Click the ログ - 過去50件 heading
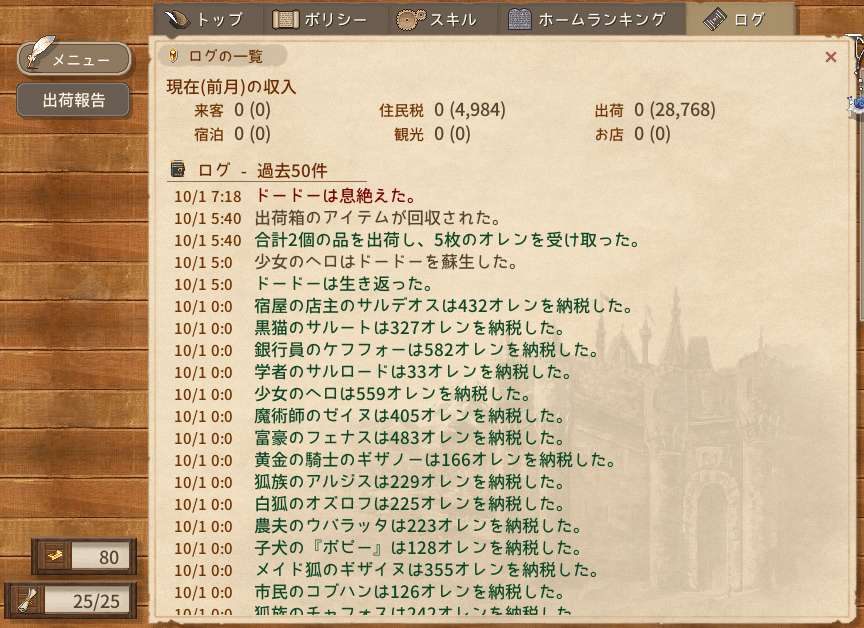Image resolution: width=864 pixels, height=628 pixels. click(x=262, y=170)
